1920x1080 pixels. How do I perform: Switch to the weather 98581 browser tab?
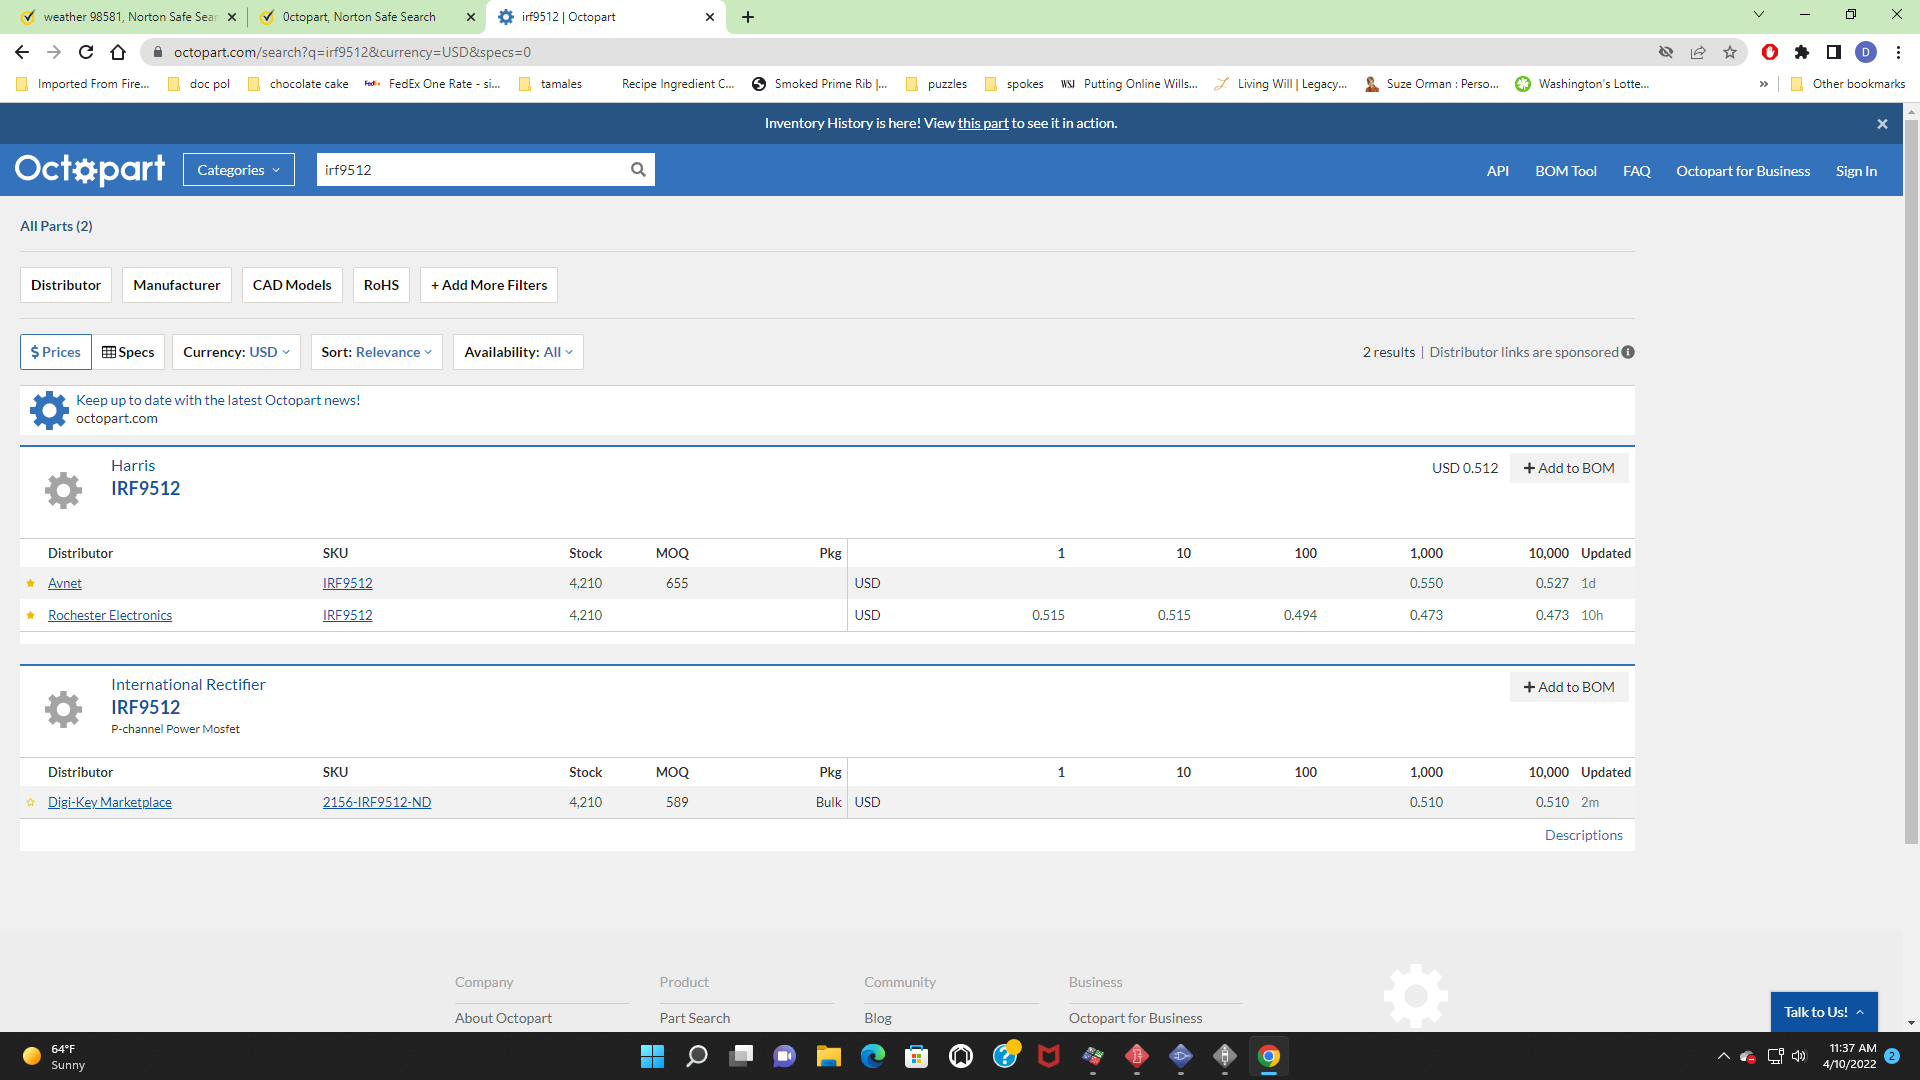(x=128, y=17)
